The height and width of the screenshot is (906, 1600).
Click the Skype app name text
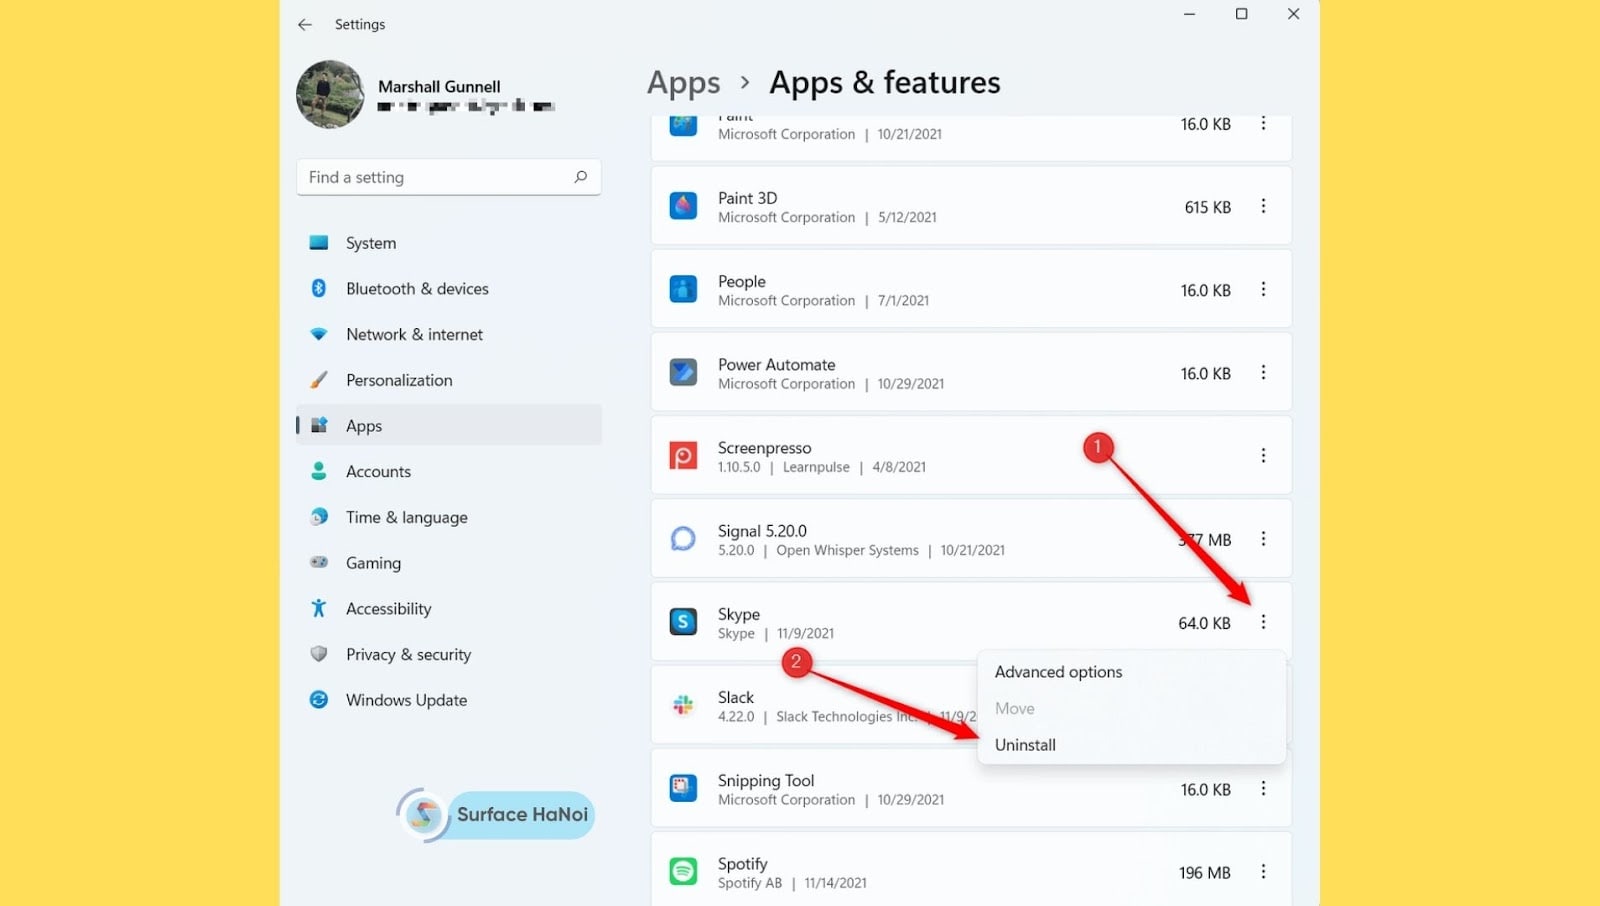(739, 614)
